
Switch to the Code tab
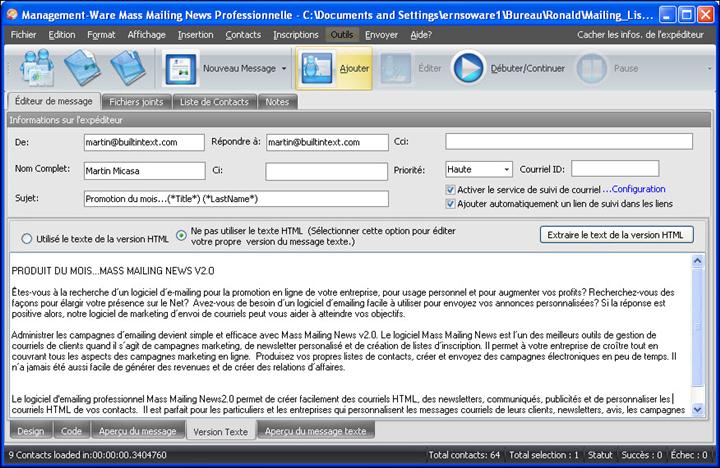[71, 431]
